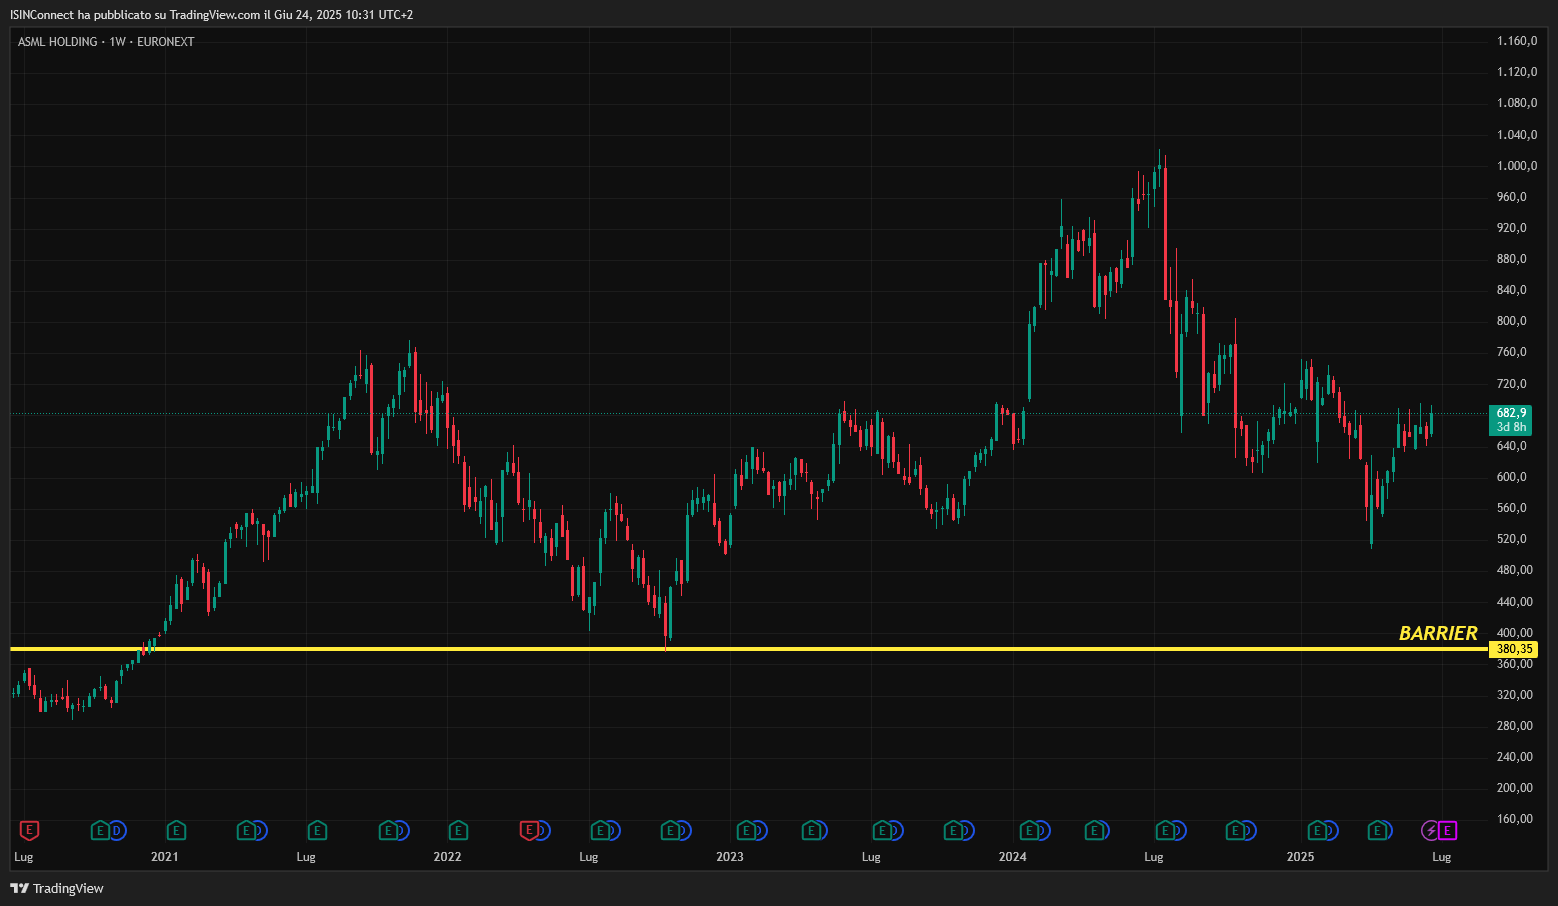Open earnings marker midway between 2023 and Lug 2023
This screenshot has width=1558, height=906.
[x=811, y=830]
